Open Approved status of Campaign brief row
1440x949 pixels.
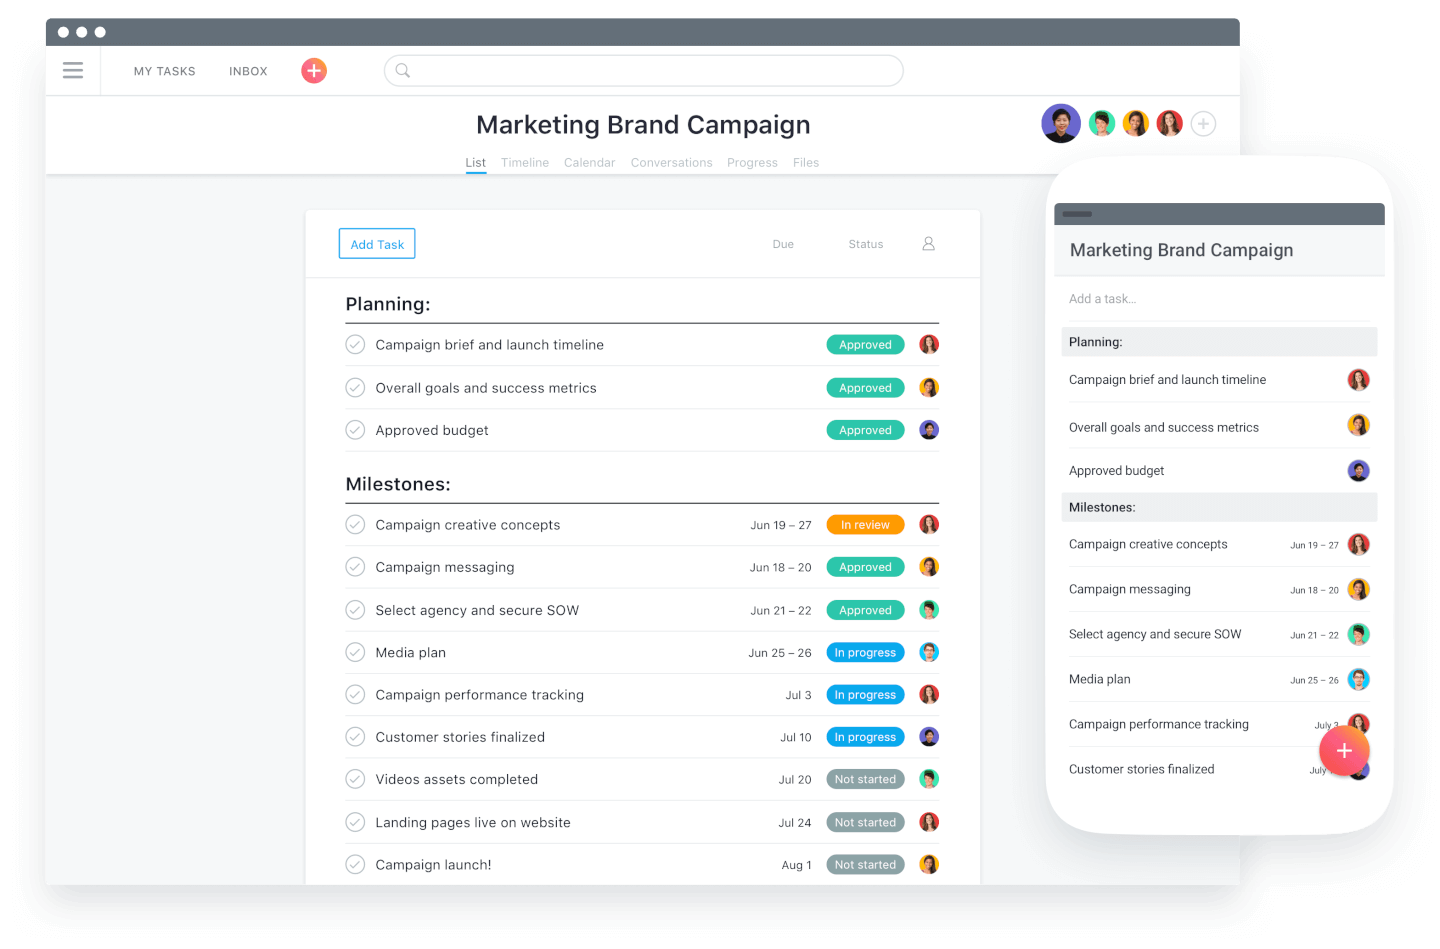pyautogui.click(x=865, y=345)
